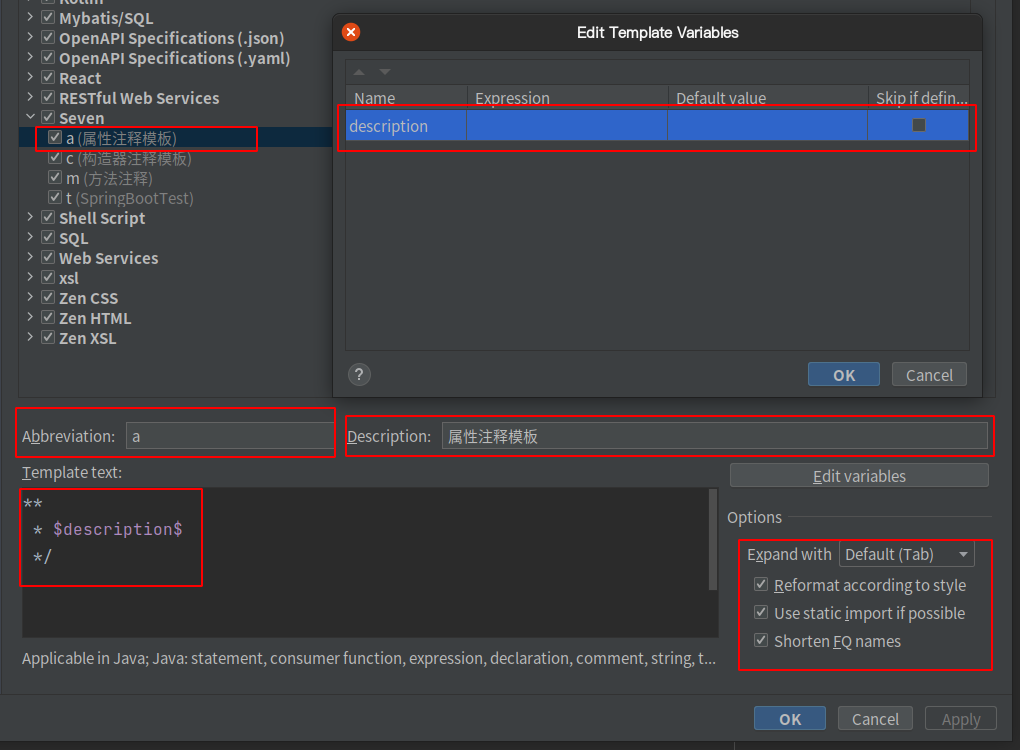This screenshot has height=750, width=1020.
Task: Move variable down with down arrow
Action: tap(385, 72)
